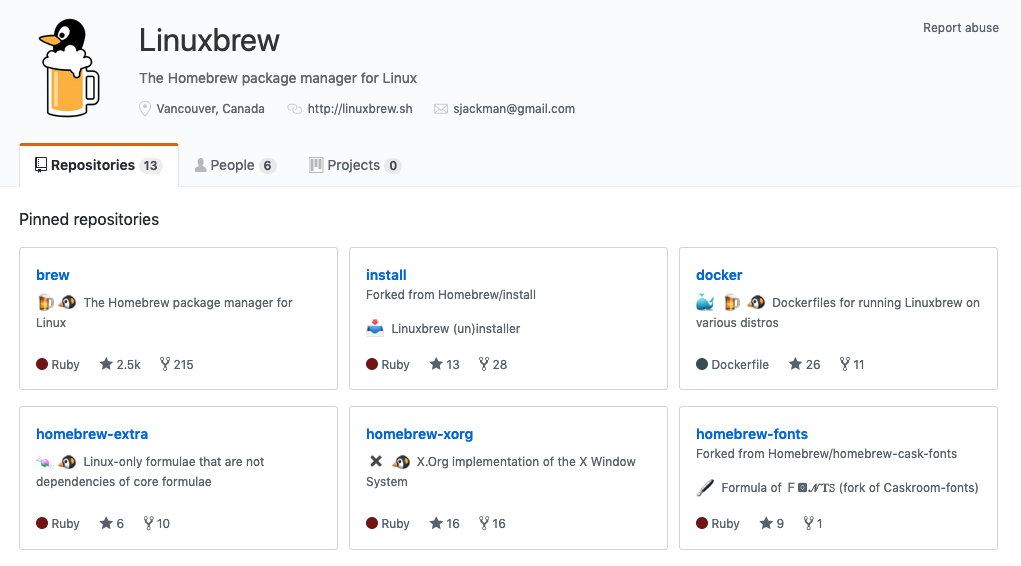Click the repositories count badge 13
Viewport: 1021px width, 566px height.
coord(150,165)
